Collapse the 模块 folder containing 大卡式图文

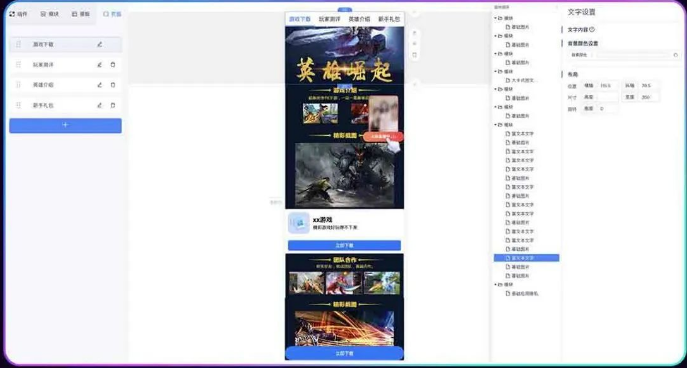click(x=496, y=71)
